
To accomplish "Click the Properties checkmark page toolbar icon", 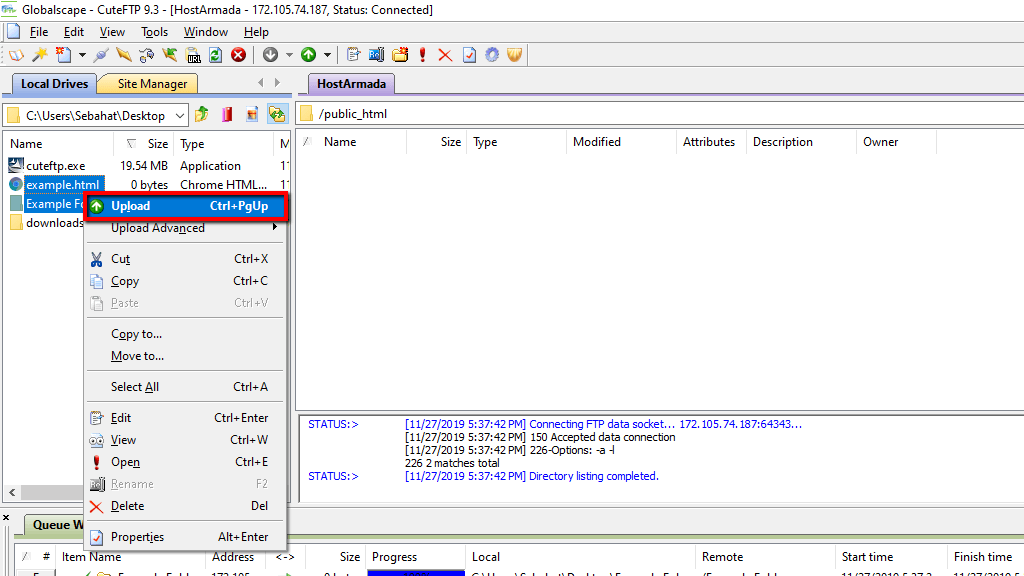I will pyautogui.click(x=469, y=55).
